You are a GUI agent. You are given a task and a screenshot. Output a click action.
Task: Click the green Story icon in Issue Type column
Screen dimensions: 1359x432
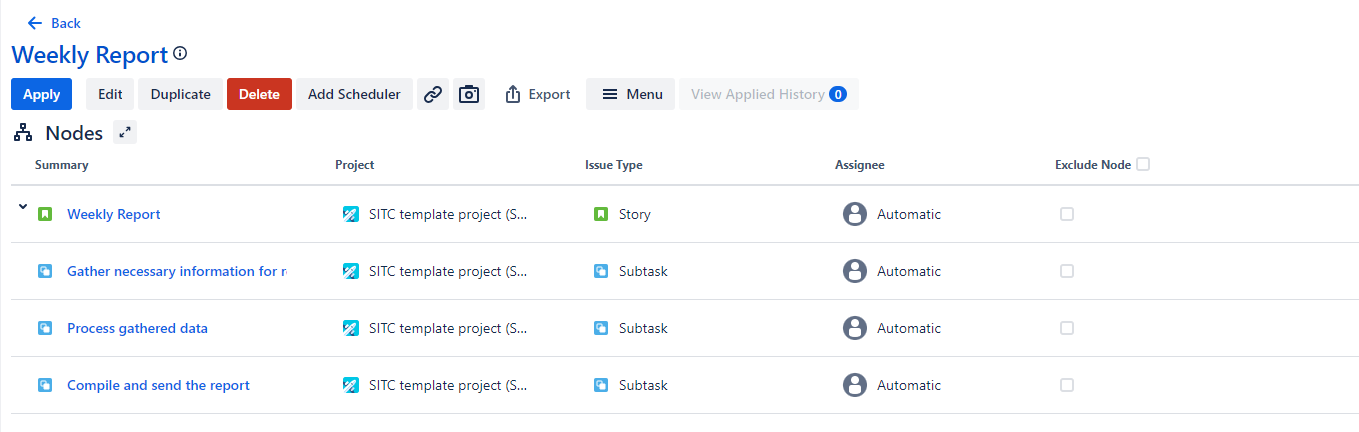[601, 214]
